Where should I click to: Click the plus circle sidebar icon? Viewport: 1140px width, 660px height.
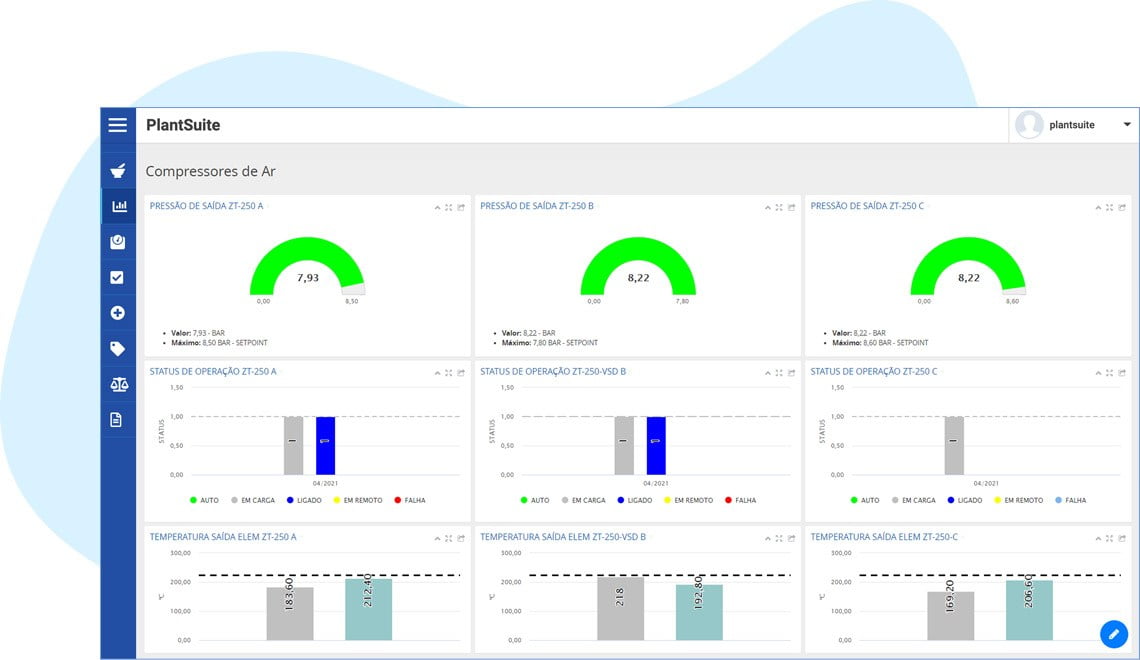coord(117,313)
